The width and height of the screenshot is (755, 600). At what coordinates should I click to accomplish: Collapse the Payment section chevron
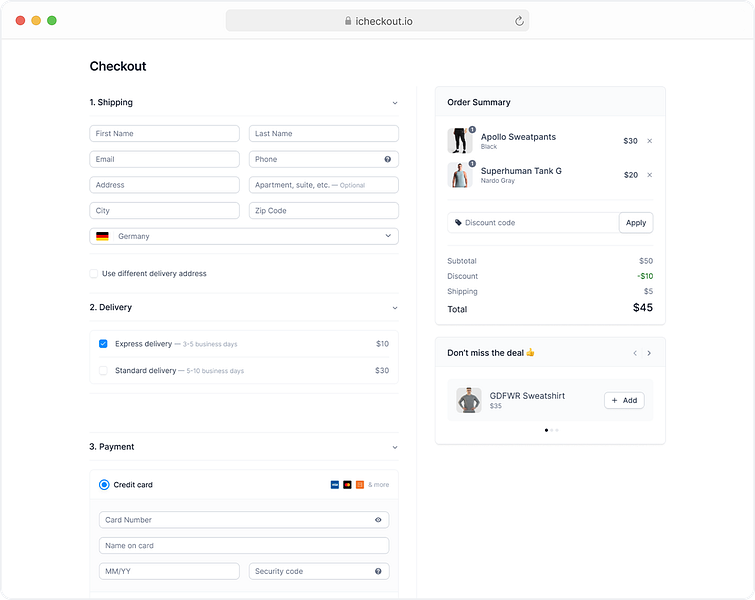coord(395,447)
